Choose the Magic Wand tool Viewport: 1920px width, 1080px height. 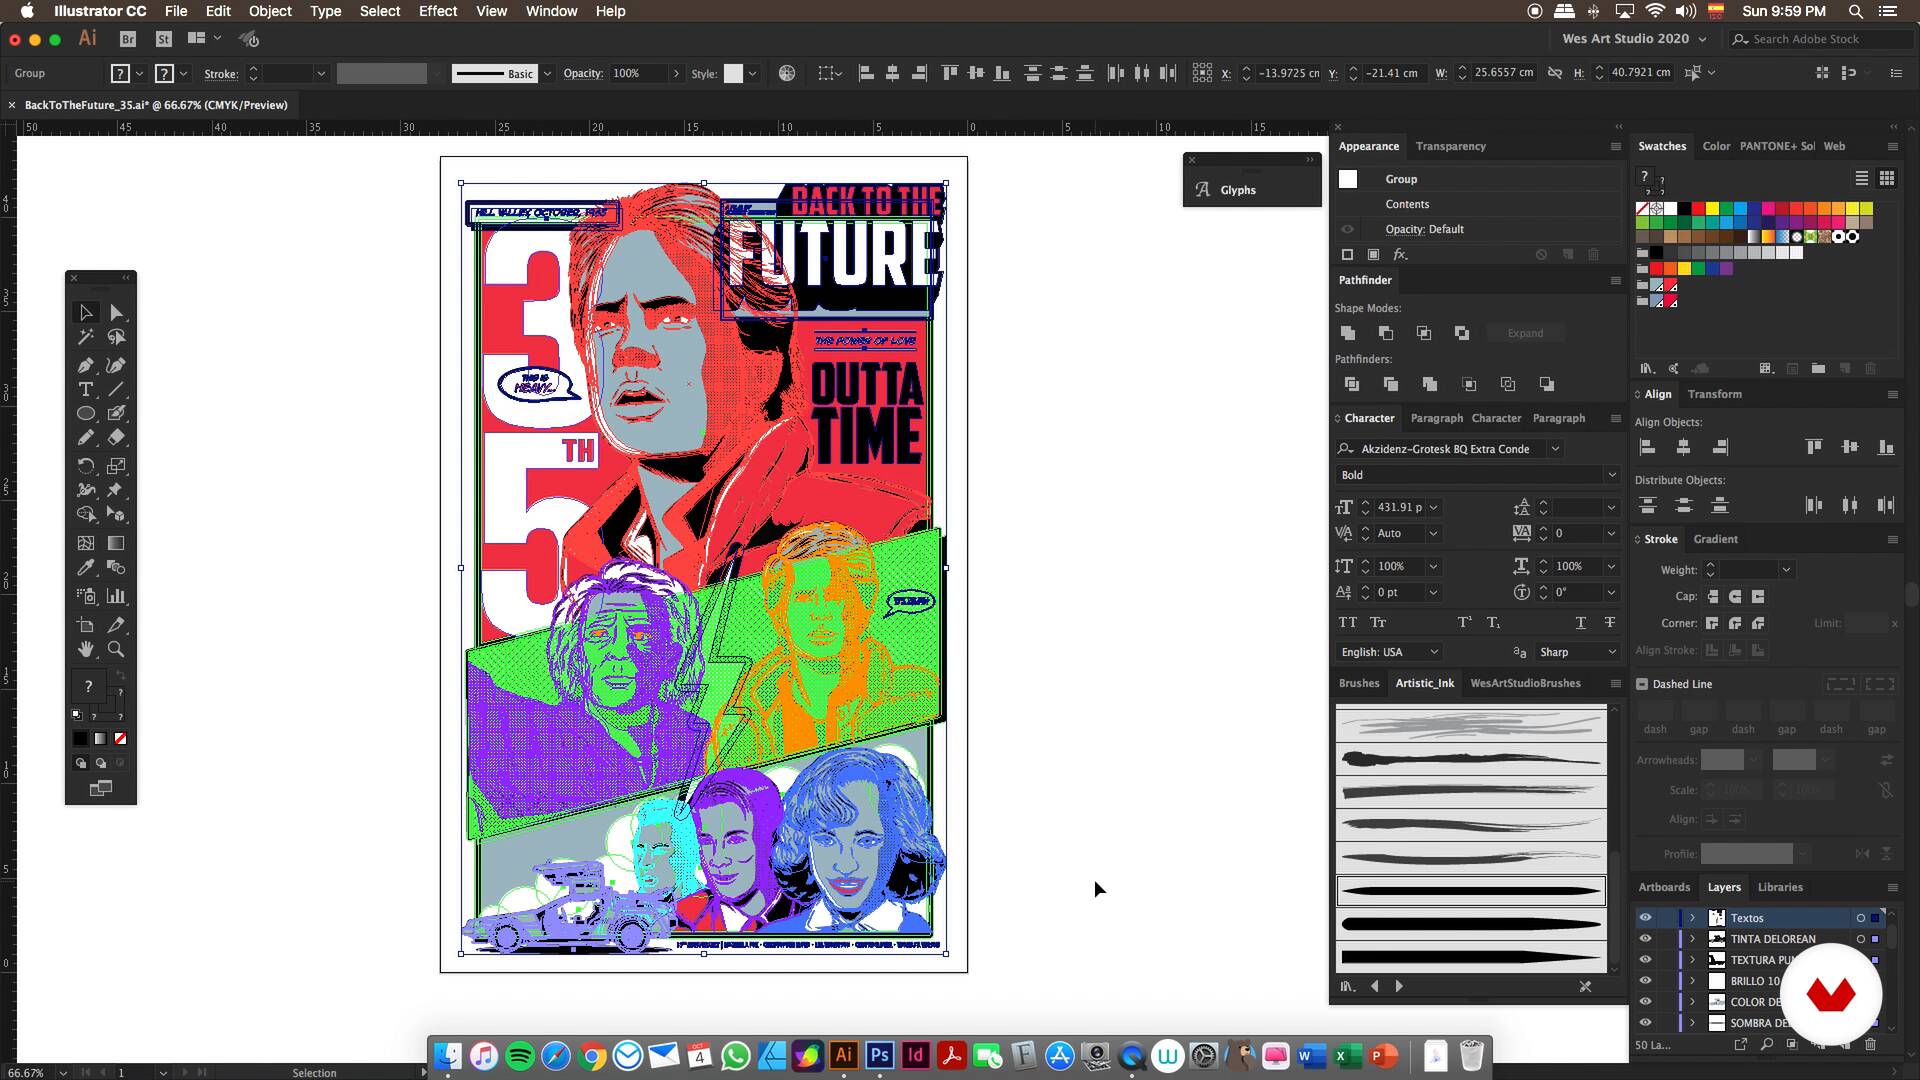point(86,338)
